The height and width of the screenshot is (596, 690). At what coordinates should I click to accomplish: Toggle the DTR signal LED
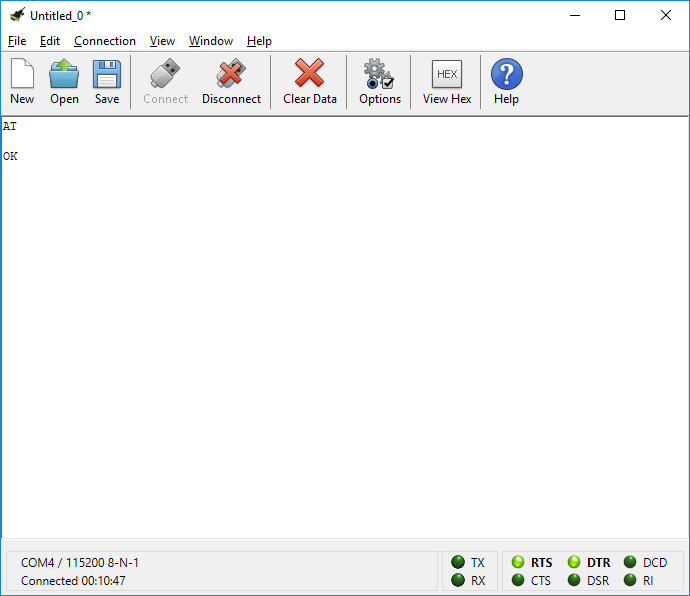coord(574,562)
